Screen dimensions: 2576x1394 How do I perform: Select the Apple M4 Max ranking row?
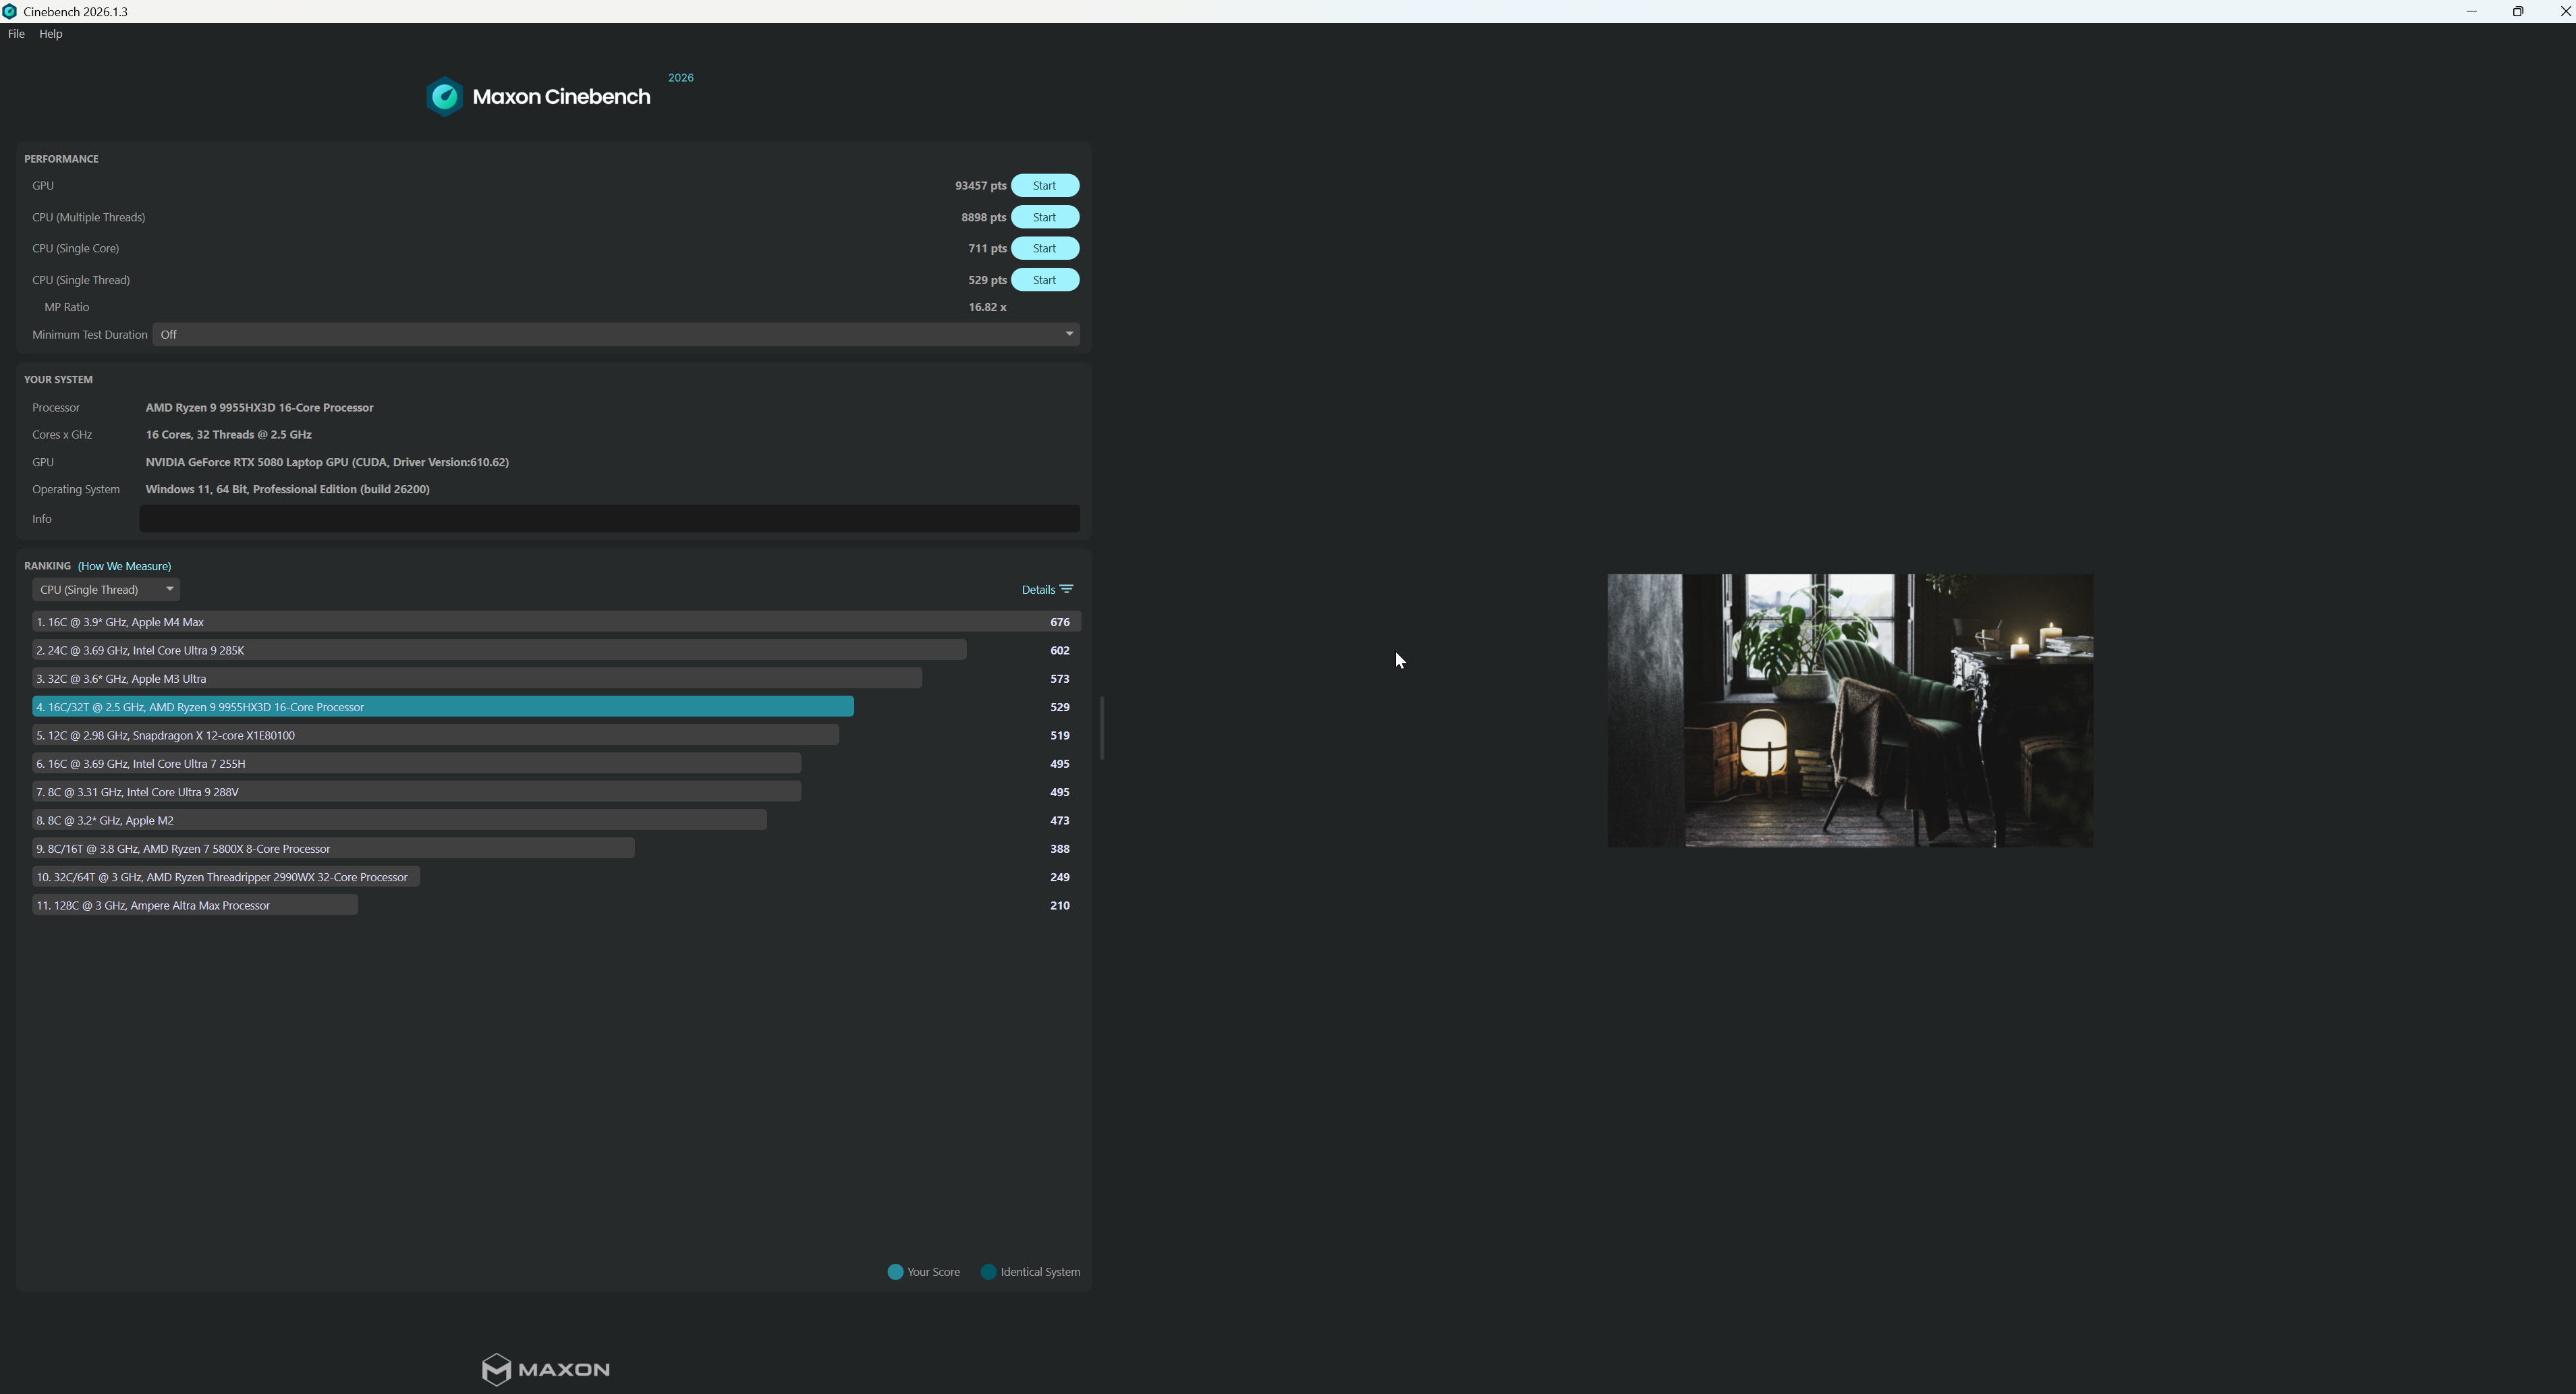click(556, 622)
